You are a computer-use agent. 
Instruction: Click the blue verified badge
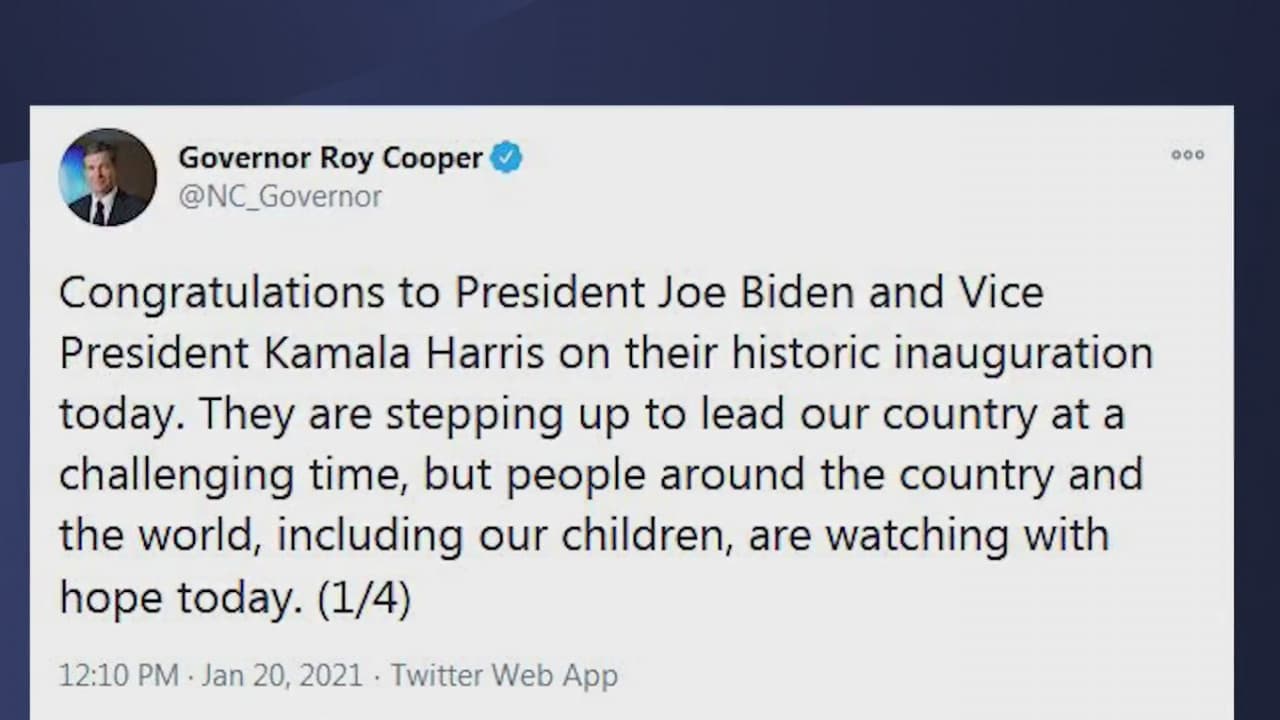[506, 158]
